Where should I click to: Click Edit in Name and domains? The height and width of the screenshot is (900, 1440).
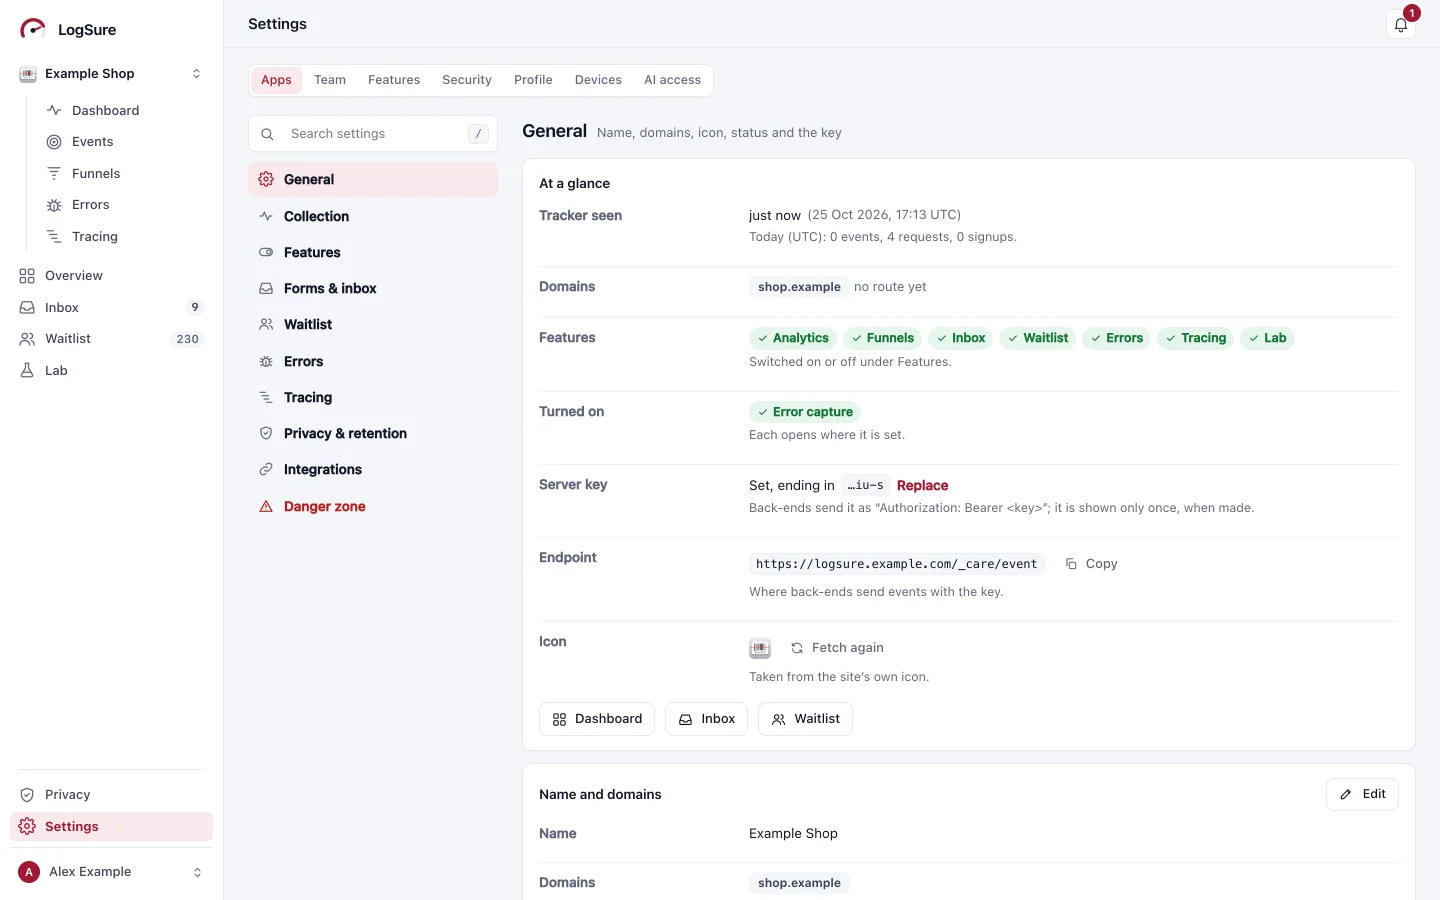point(1362,794)
